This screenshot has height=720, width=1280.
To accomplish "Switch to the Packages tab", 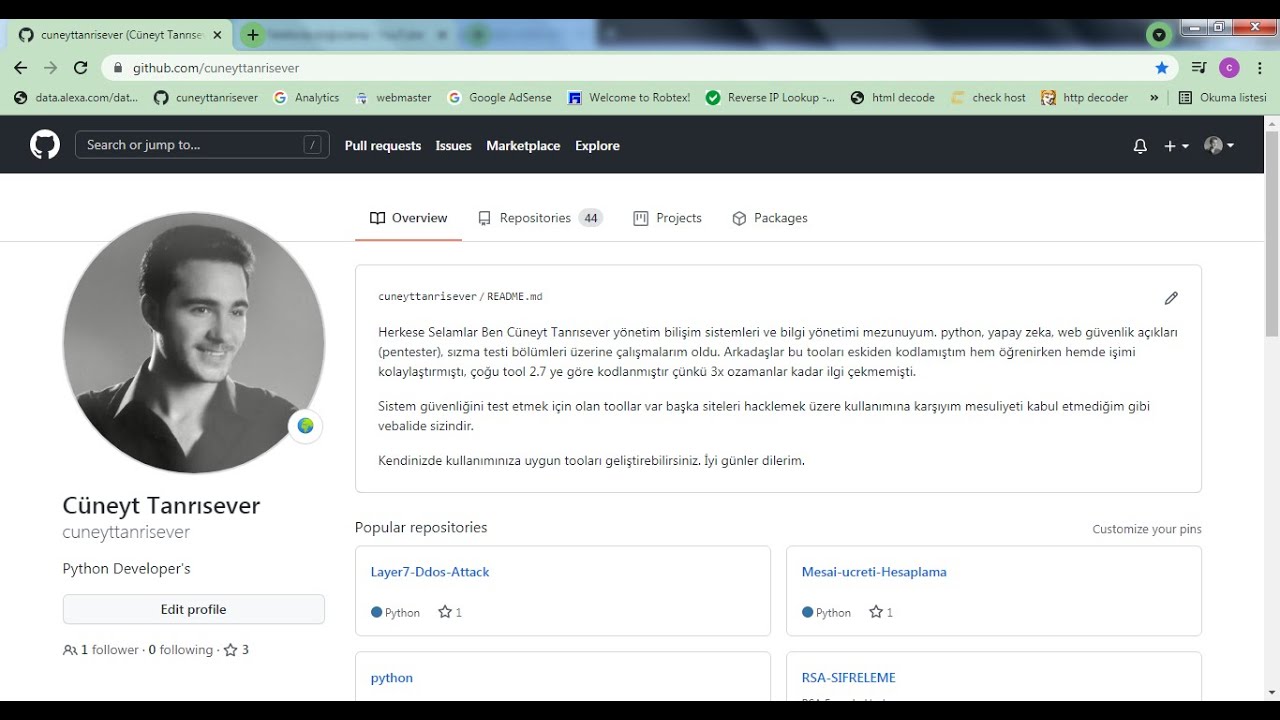I will 769,218.
